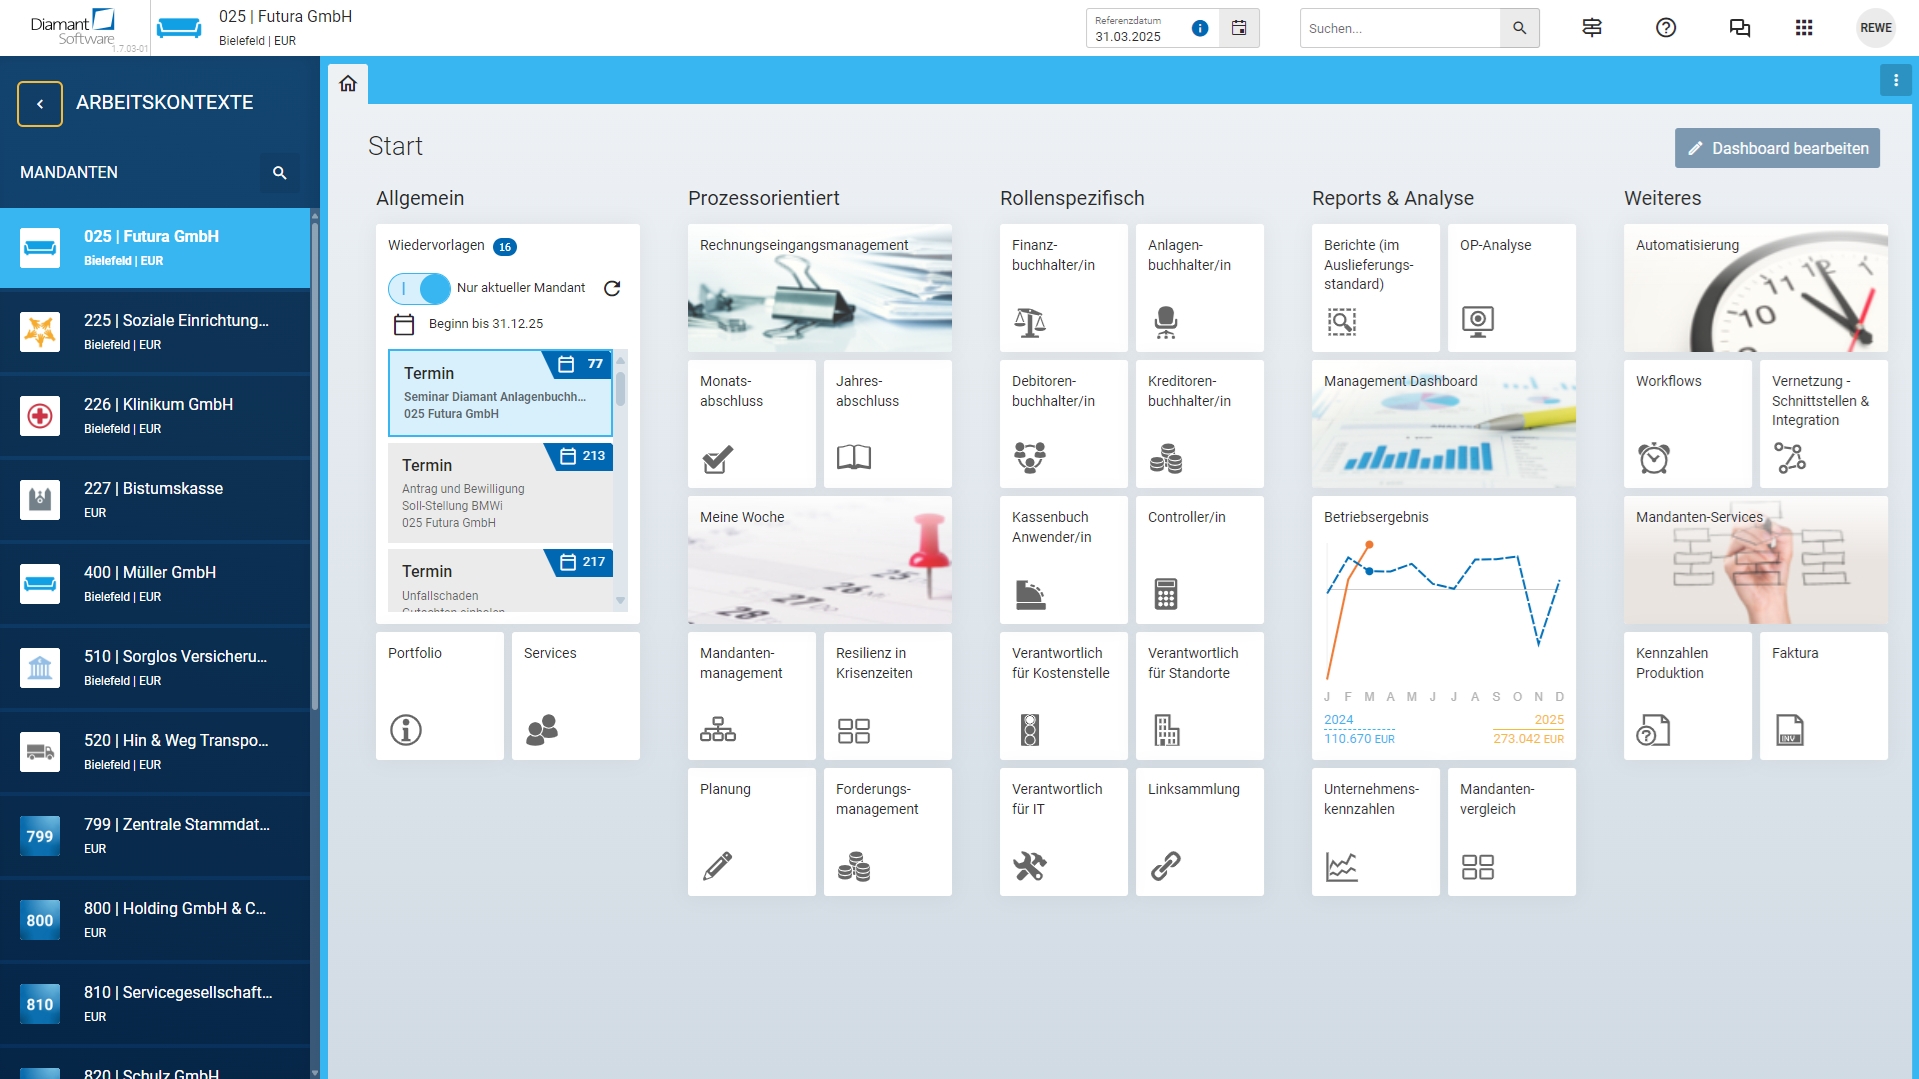This screenshot has height=1079, width=1919.
Task: Open the apps grid icon in header
Action: click(1803, 28)
